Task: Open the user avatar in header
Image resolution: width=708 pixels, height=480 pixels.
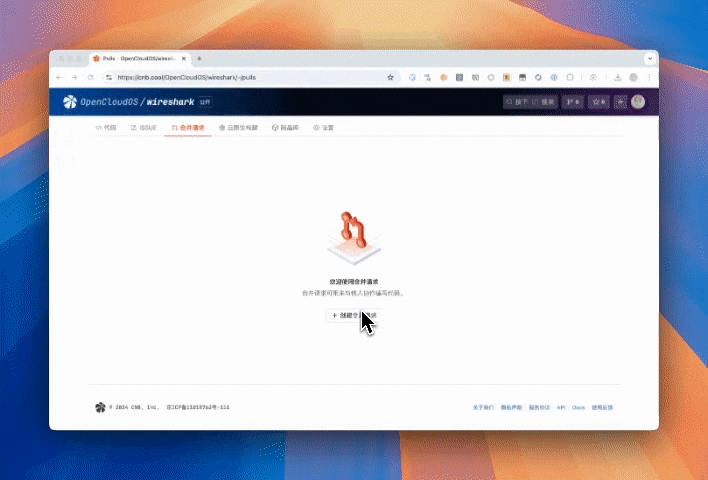Action: tap(638, 102)
